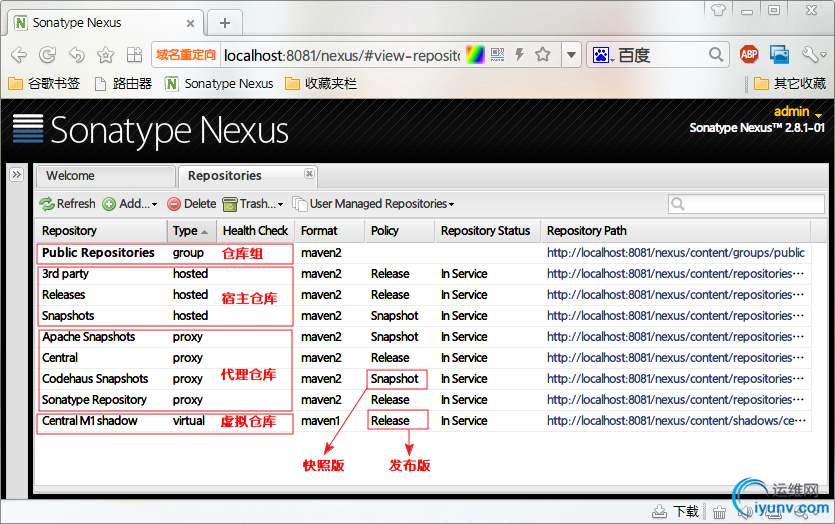Sort by the Repository column header
This screenshot has height=524, width=835.
pos(101,231)
